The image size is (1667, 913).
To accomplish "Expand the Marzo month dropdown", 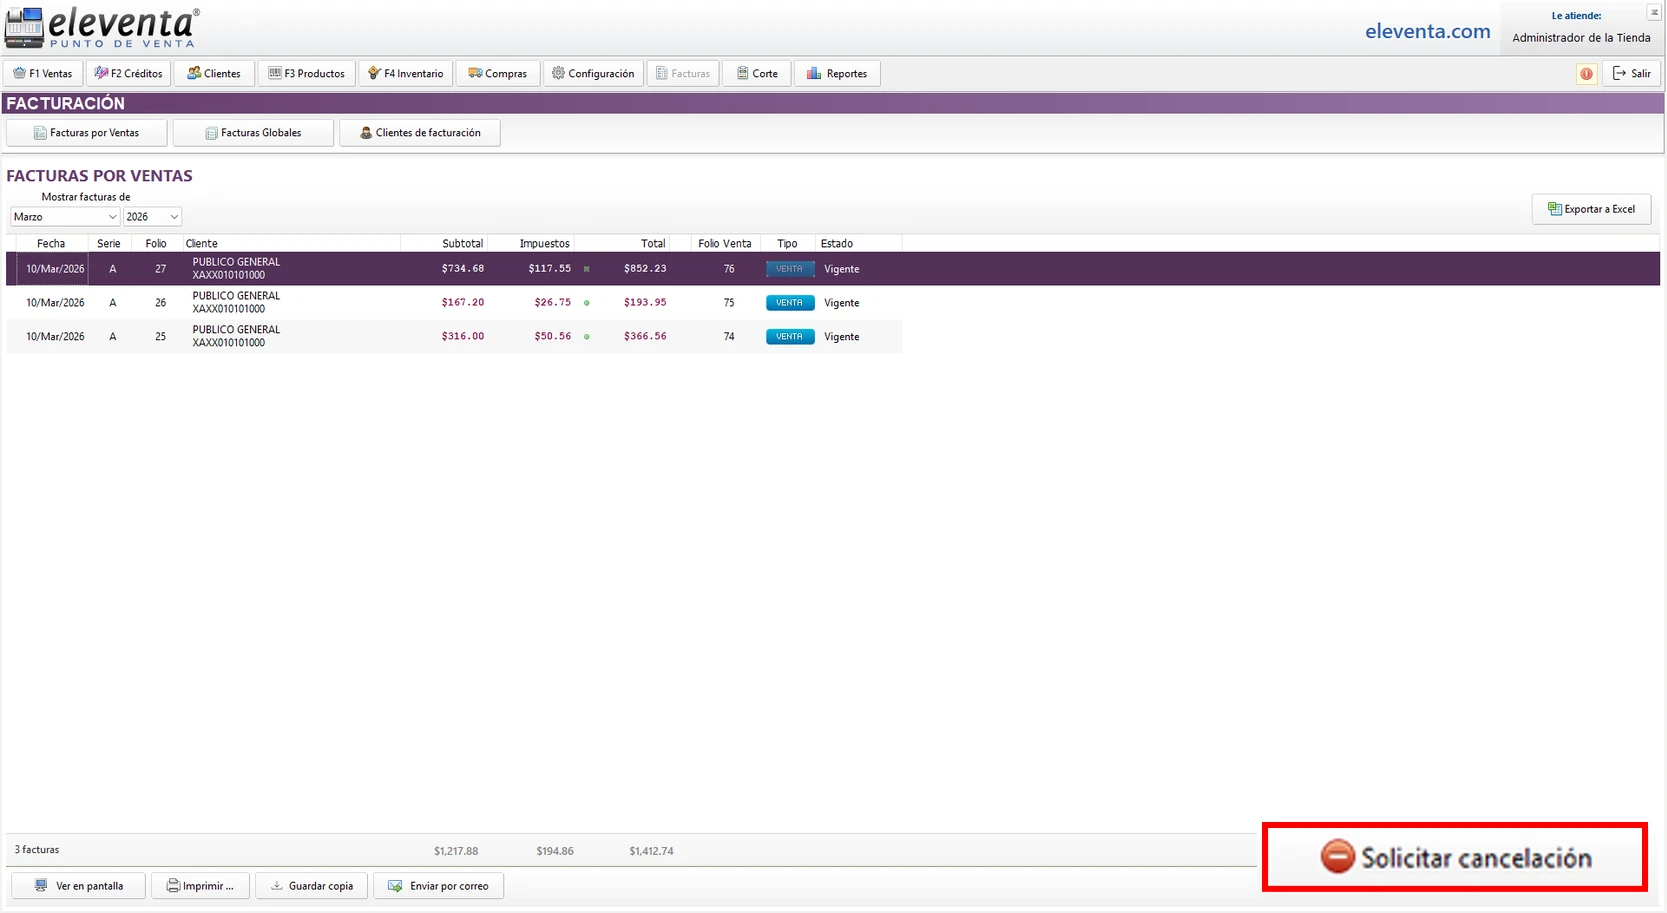I will 65,217.
